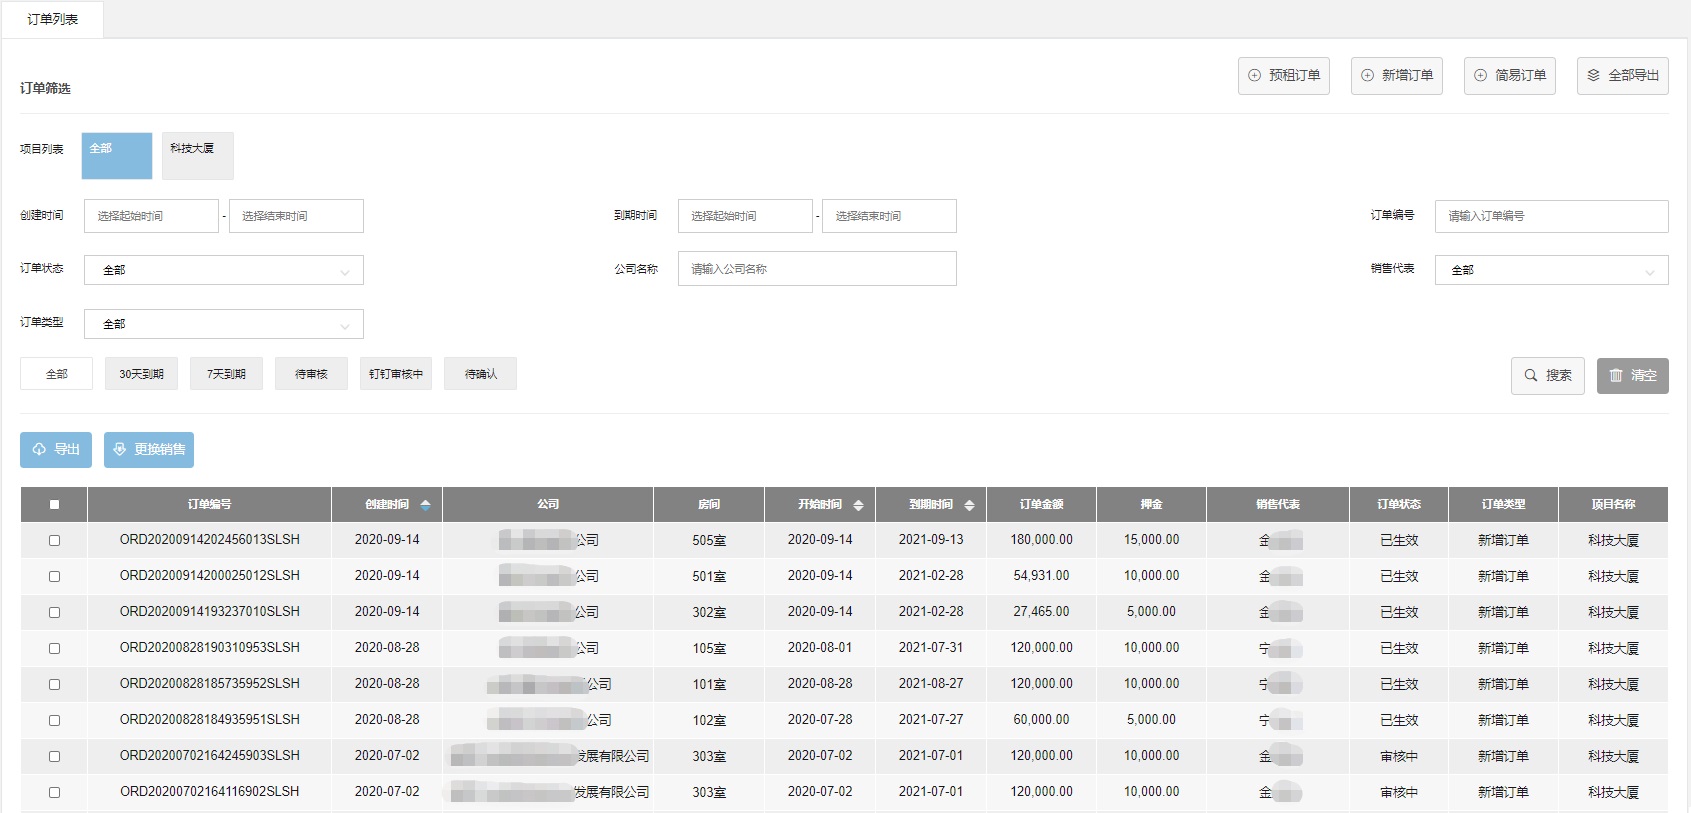Expand the 订单类型 dropdown

click(x=223, y=324)
